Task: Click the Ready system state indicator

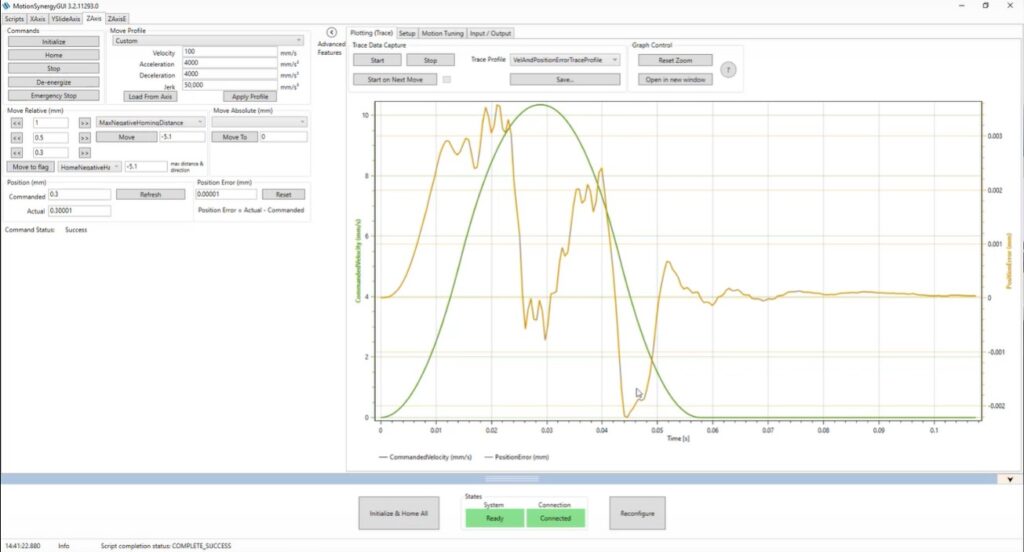Action: coord(494,518)
